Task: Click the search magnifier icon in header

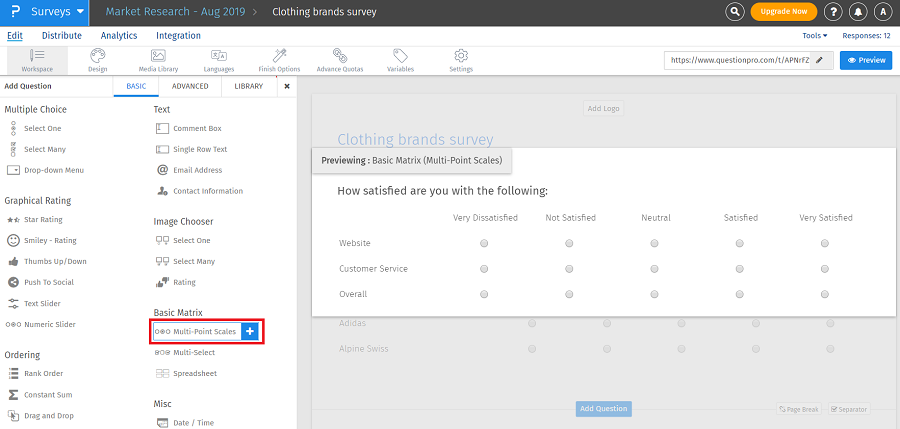Action: click(735, 12)
